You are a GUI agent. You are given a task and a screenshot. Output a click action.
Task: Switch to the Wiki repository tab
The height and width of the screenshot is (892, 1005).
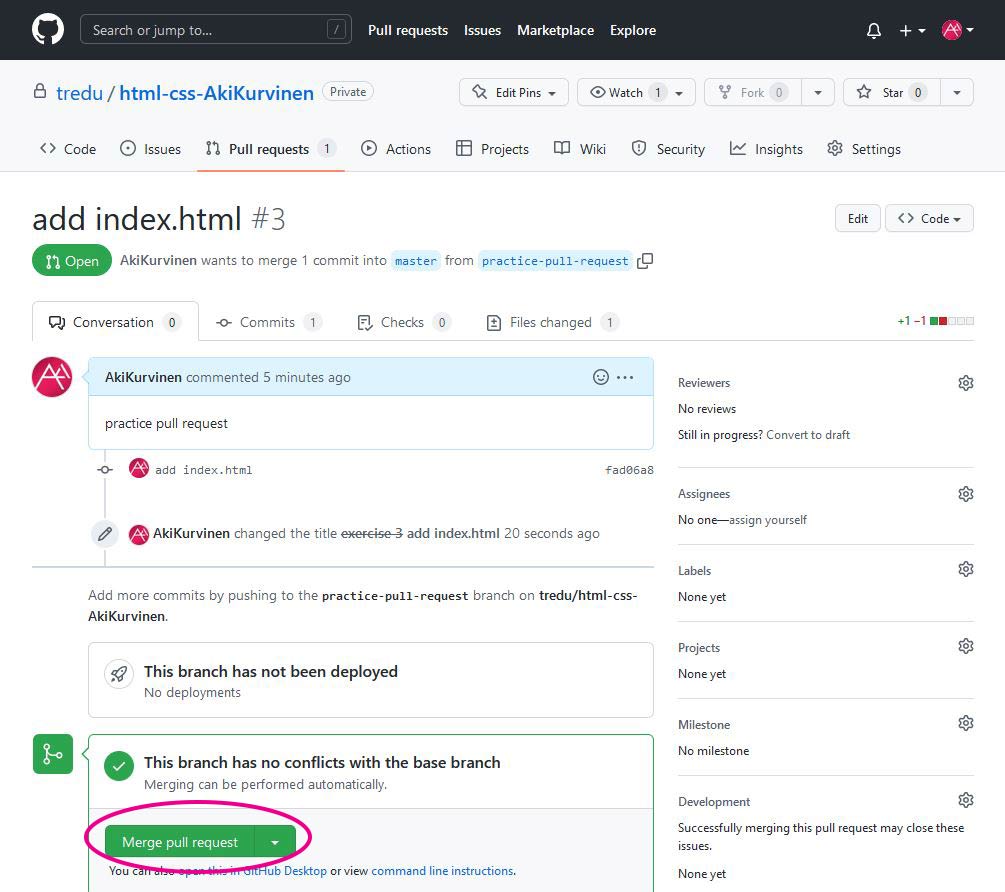[580, 149]
